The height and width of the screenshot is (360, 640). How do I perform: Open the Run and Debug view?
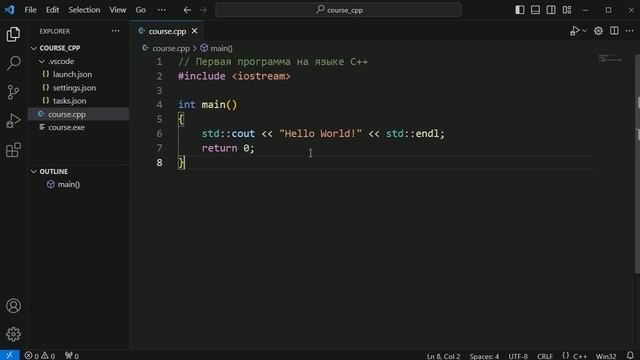pyautogui.click(x=13, y=121)
